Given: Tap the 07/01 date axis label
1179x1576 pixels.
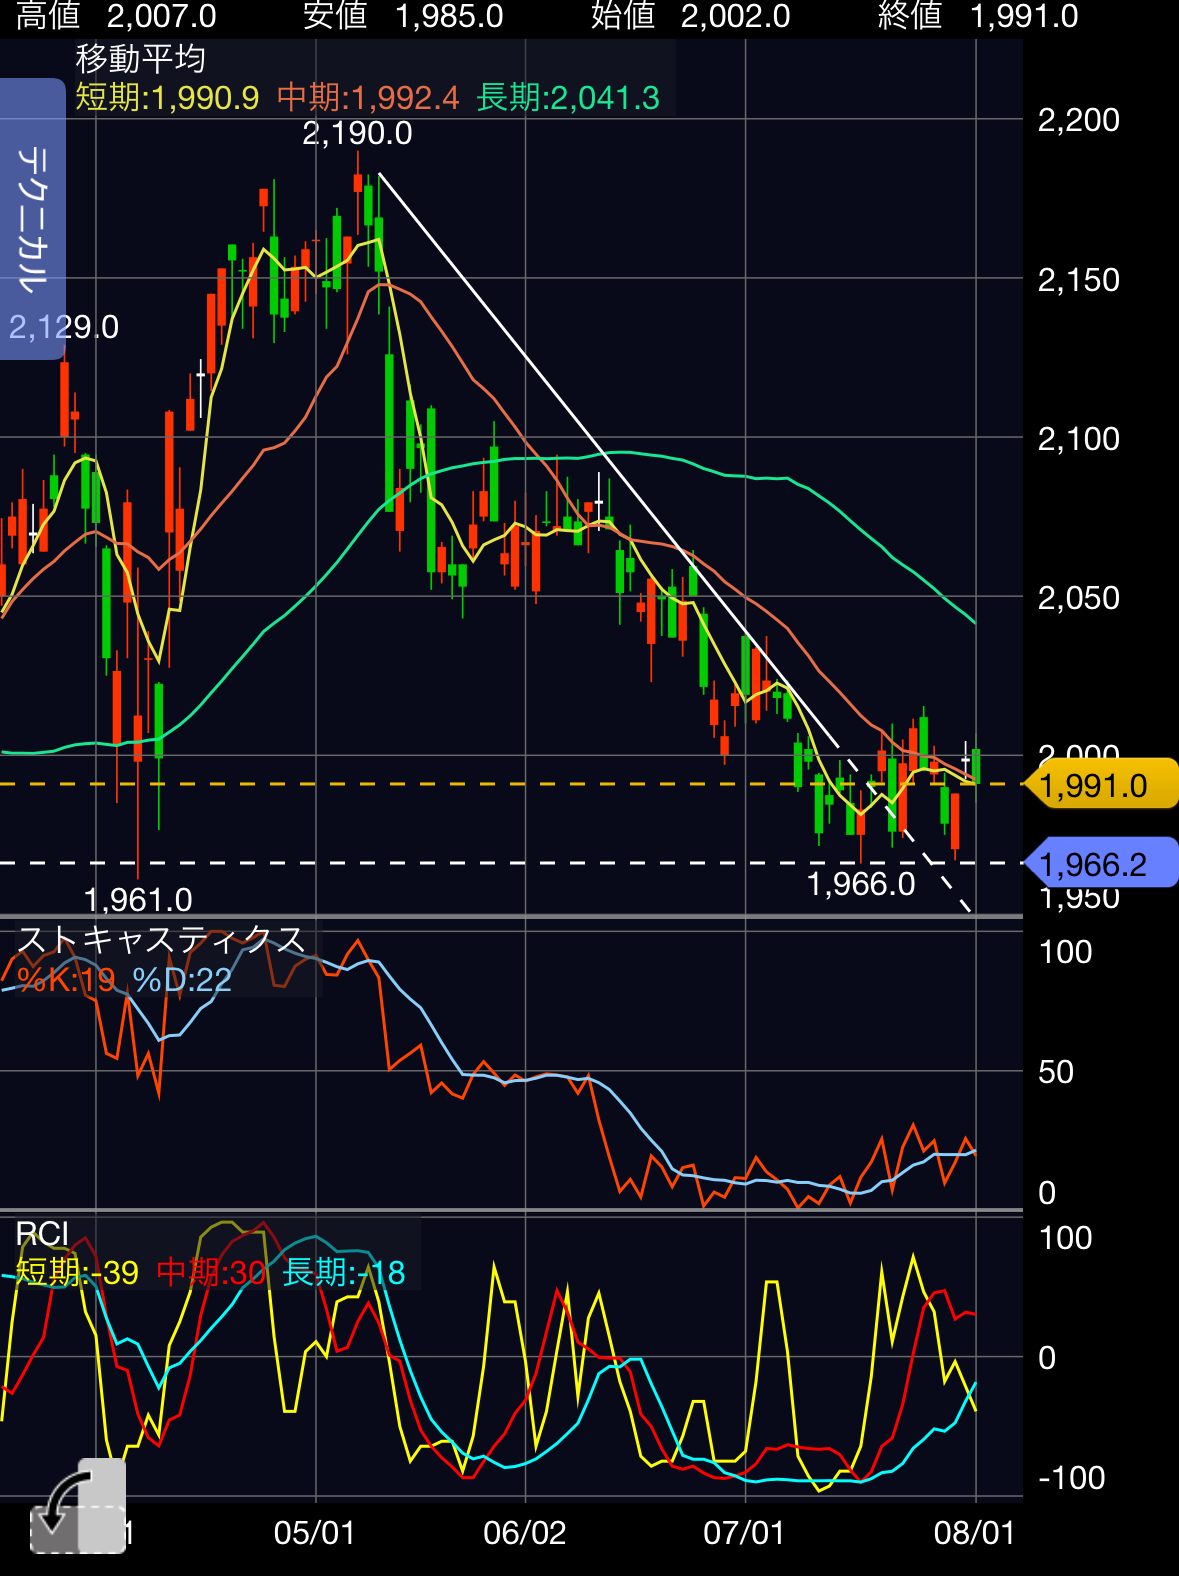Looking at the screenshot, I should coord(745,1533).
